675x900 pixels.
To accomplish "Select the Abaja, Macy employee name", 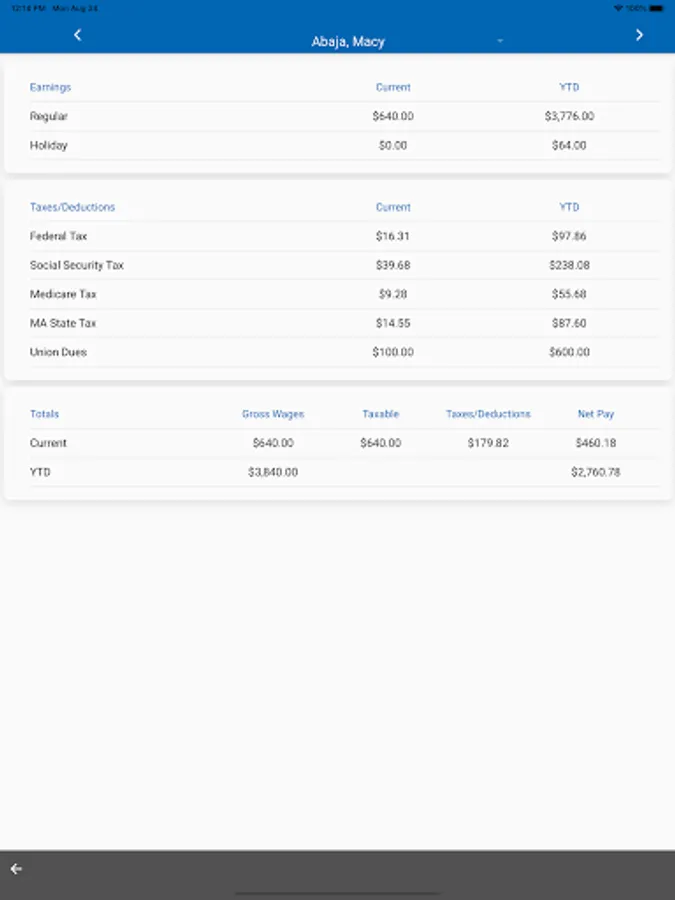I will (x=348, y=42).
